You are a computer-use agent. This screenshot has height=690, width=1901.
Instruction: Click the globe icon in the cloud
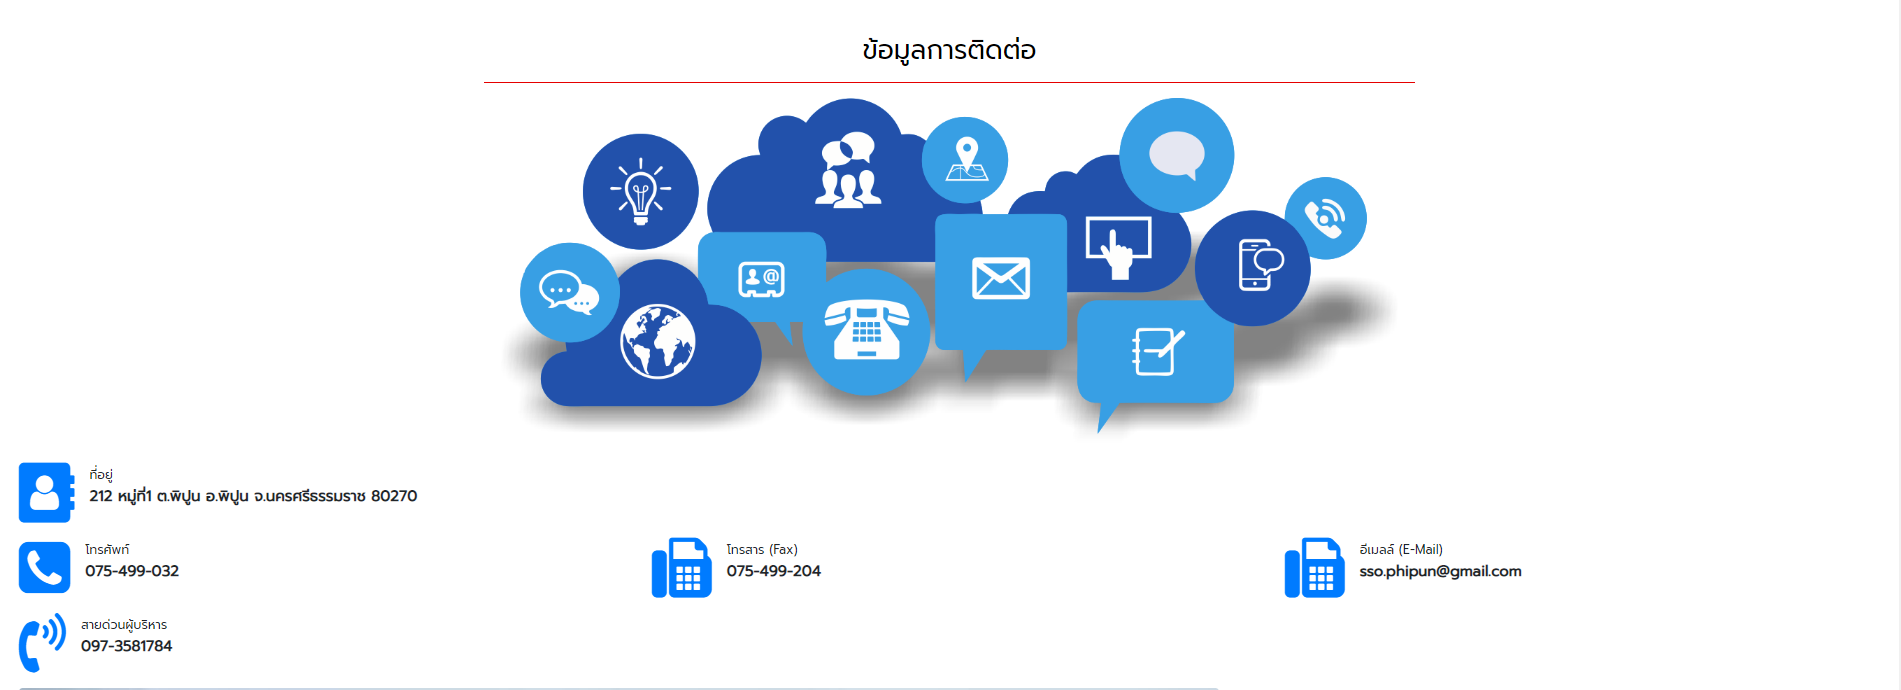click(x=657, y=342)
